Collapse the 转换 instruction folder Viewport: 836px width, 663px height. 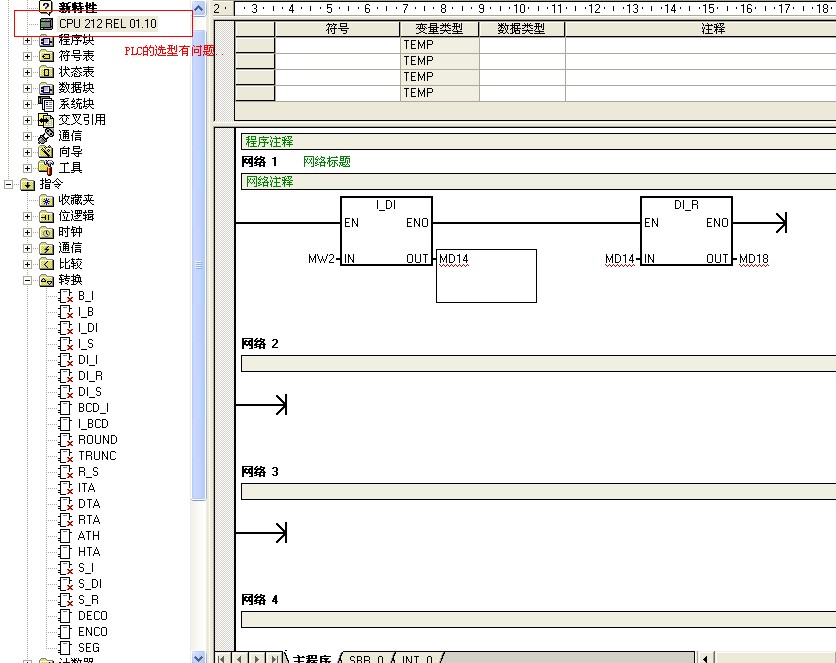[27, 280]
